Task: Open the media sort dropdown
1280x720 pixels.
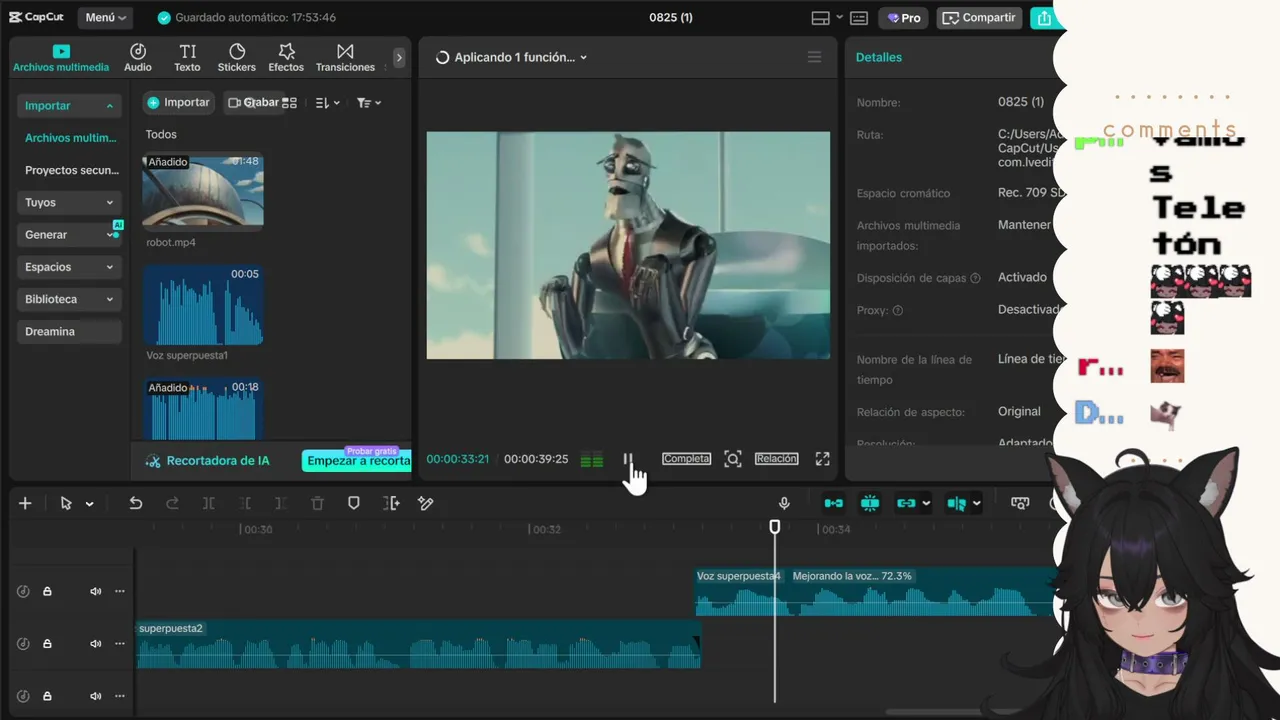Action: (328, 103)
